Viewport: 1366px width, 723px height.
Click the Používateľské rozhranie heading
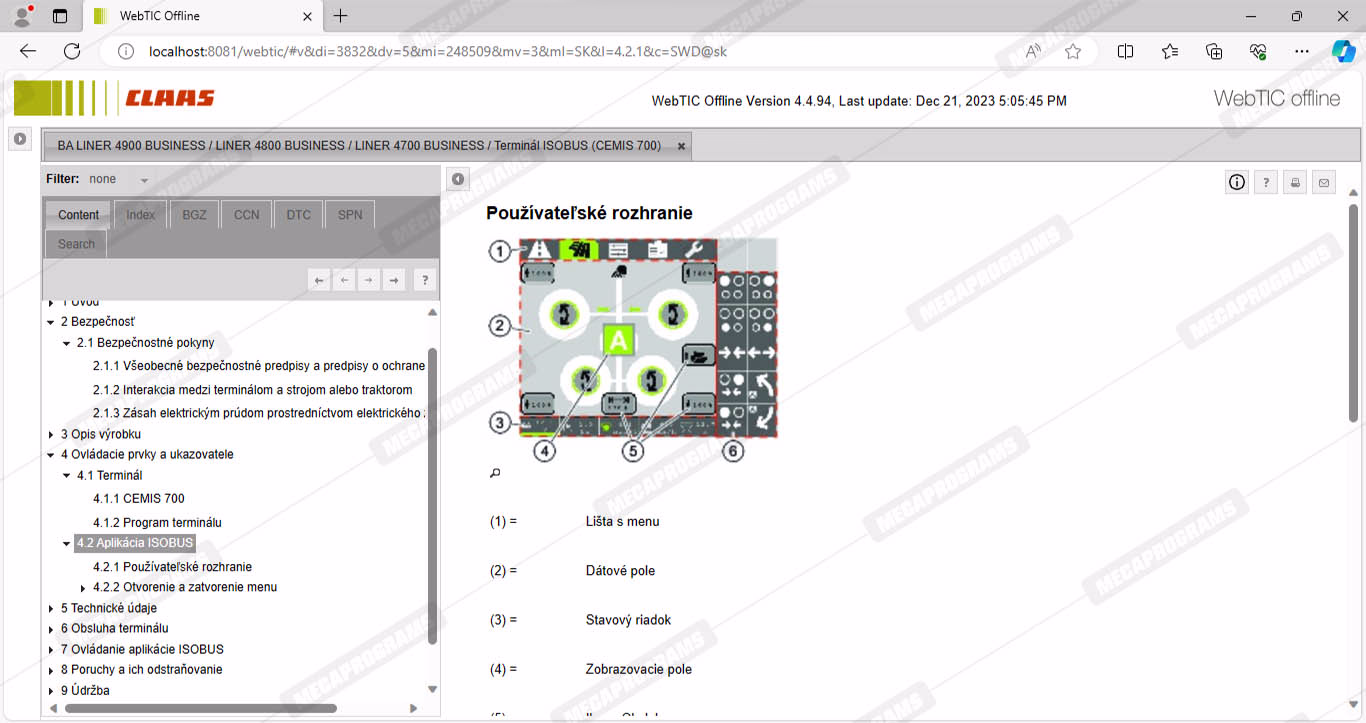[589, 213]
